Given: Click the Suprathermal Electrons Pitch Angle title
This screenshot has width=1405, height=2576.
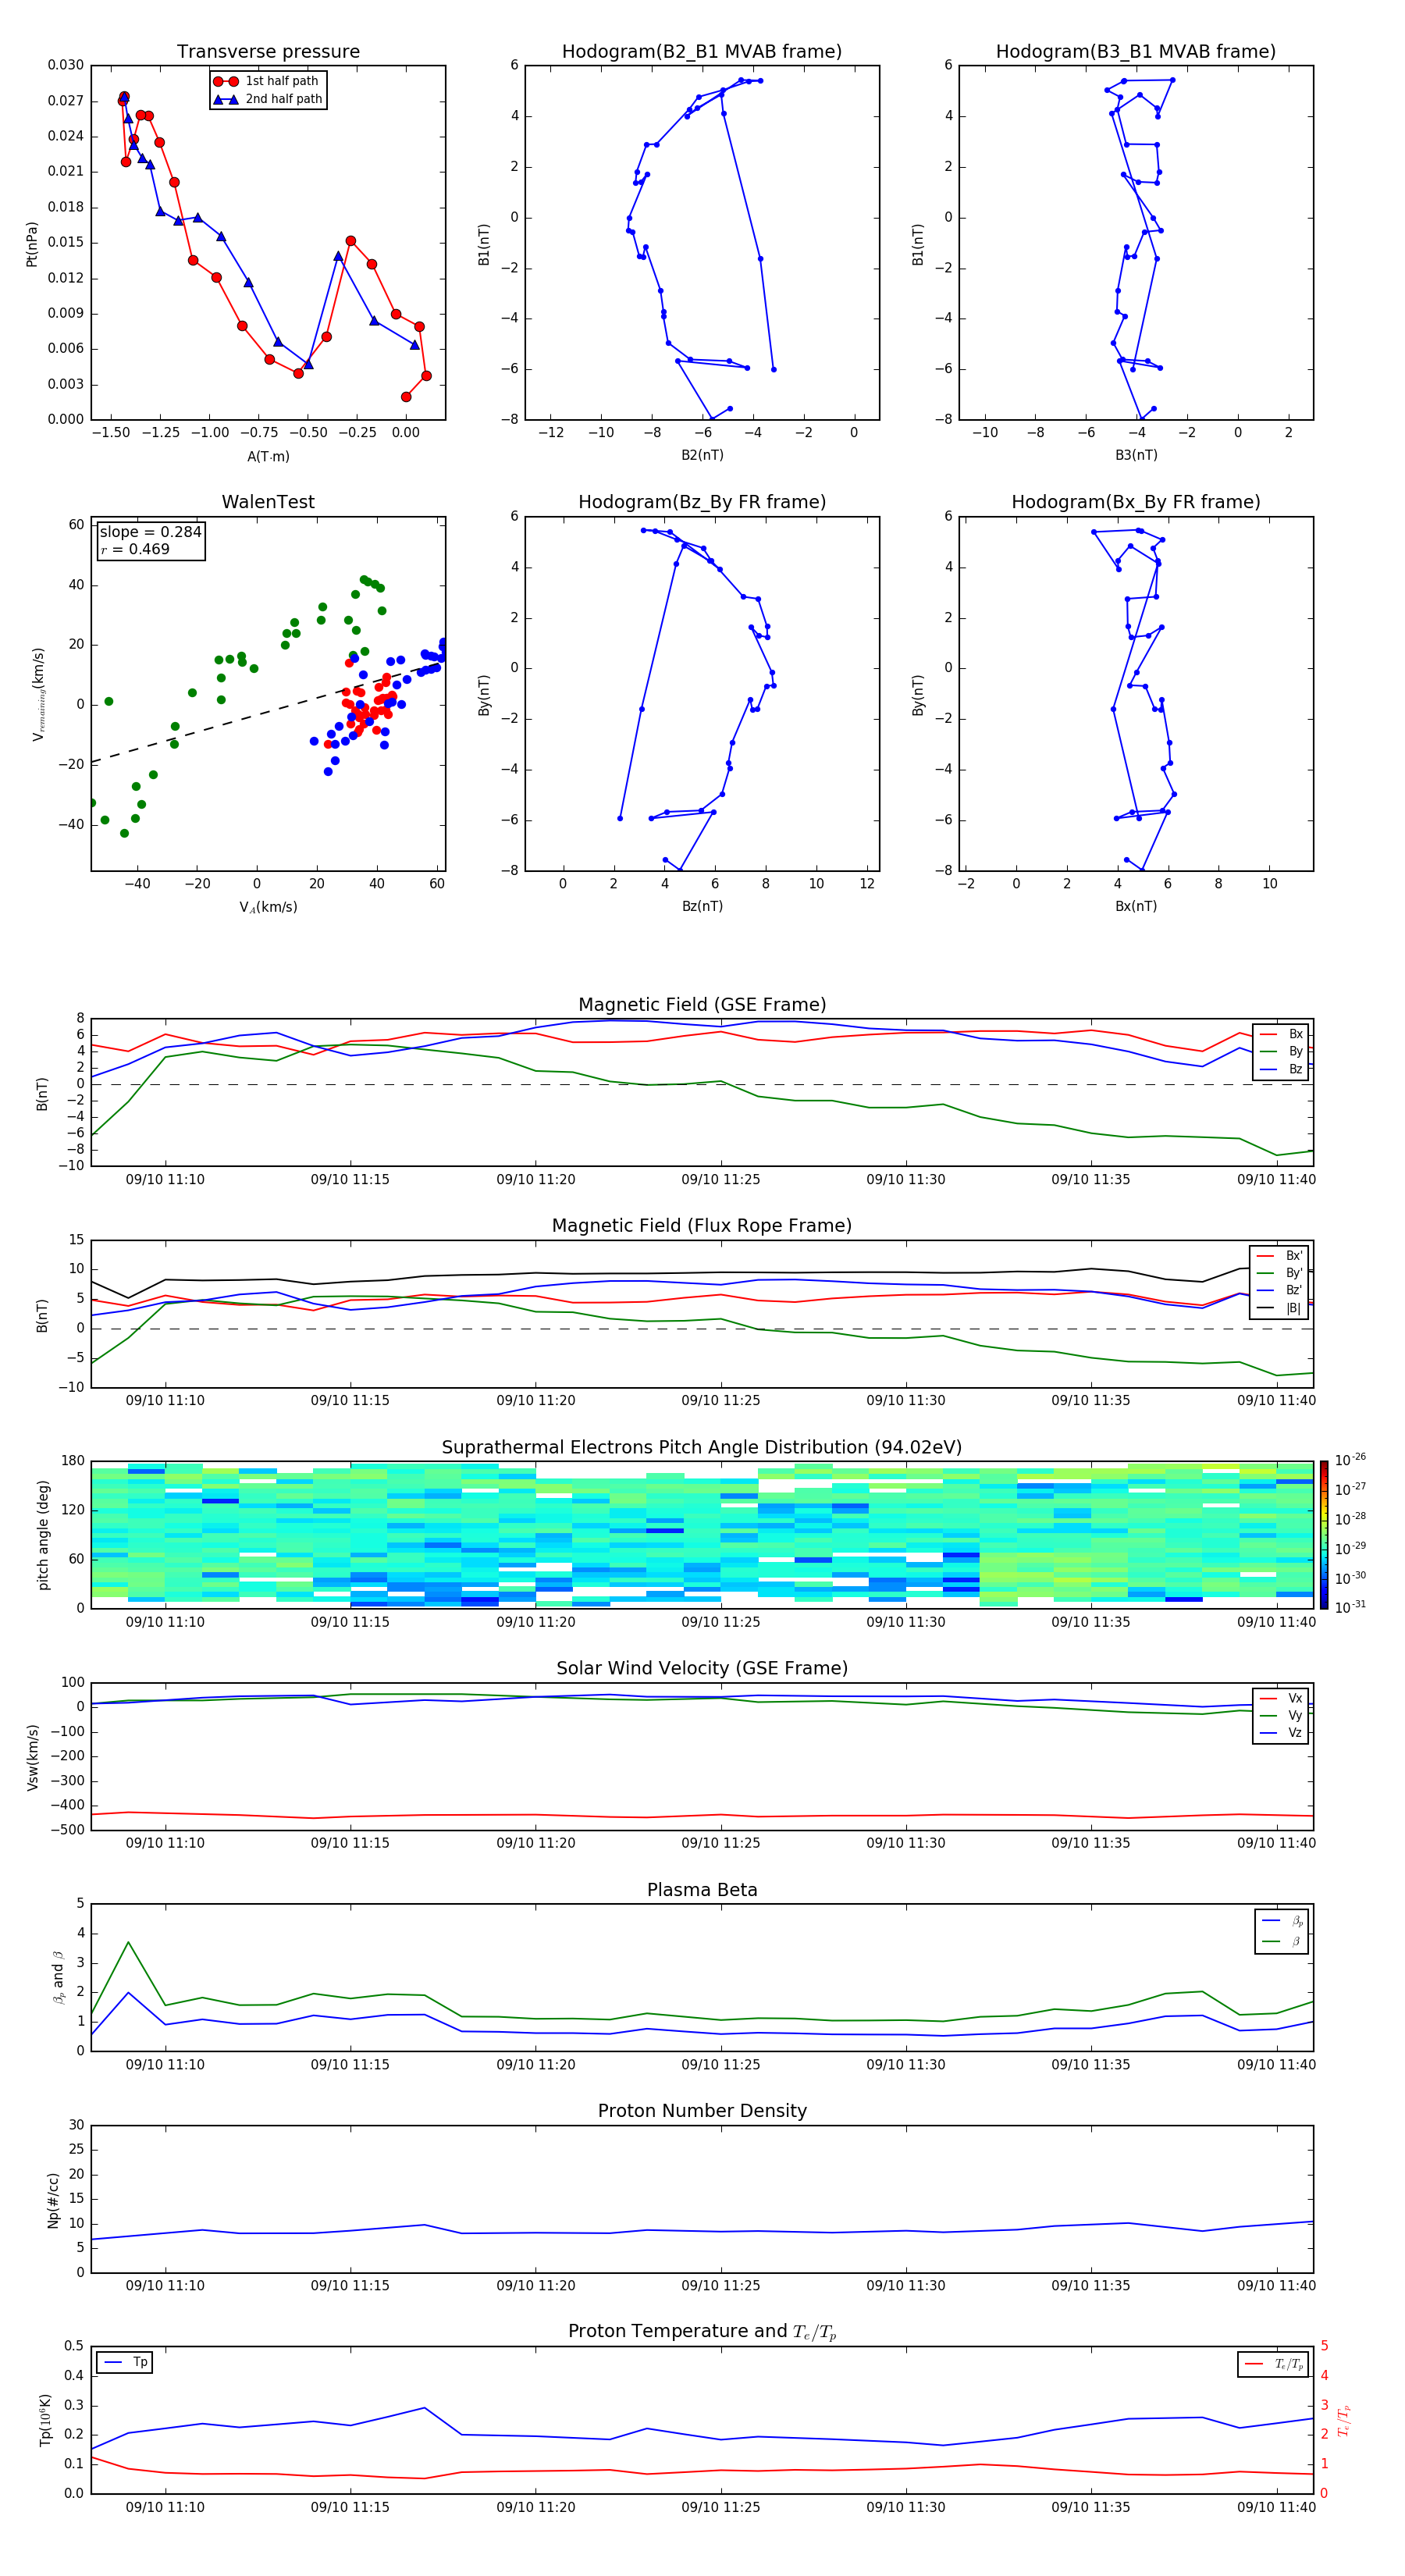Looking at the screenshot, I should tap(702, 1448).
